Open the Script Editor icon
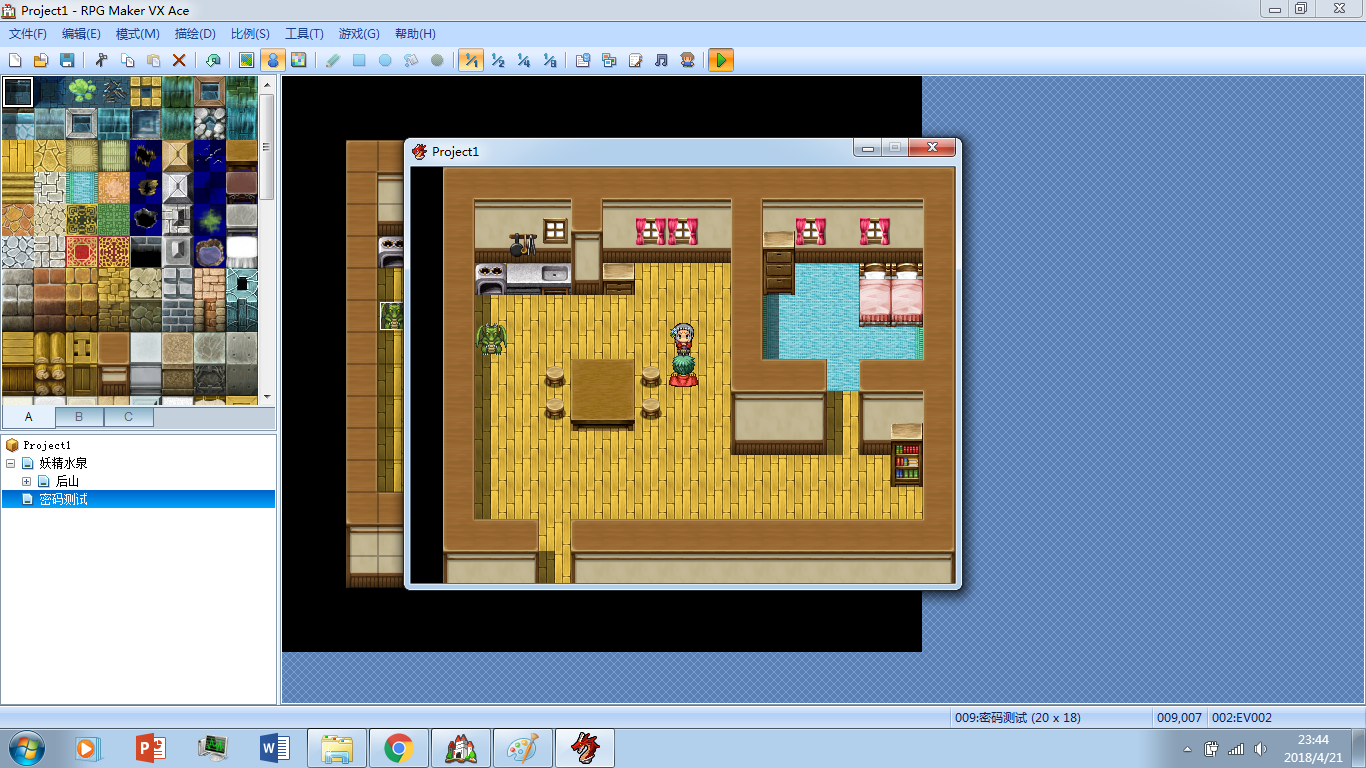This screenshot has width=1366, height=768. (x=635, y=60)
